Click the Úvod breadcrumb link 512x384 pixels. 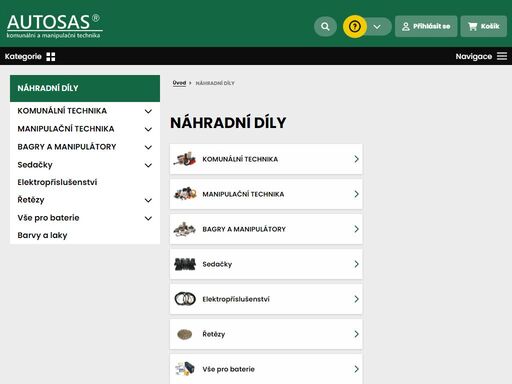coord(179,83)
